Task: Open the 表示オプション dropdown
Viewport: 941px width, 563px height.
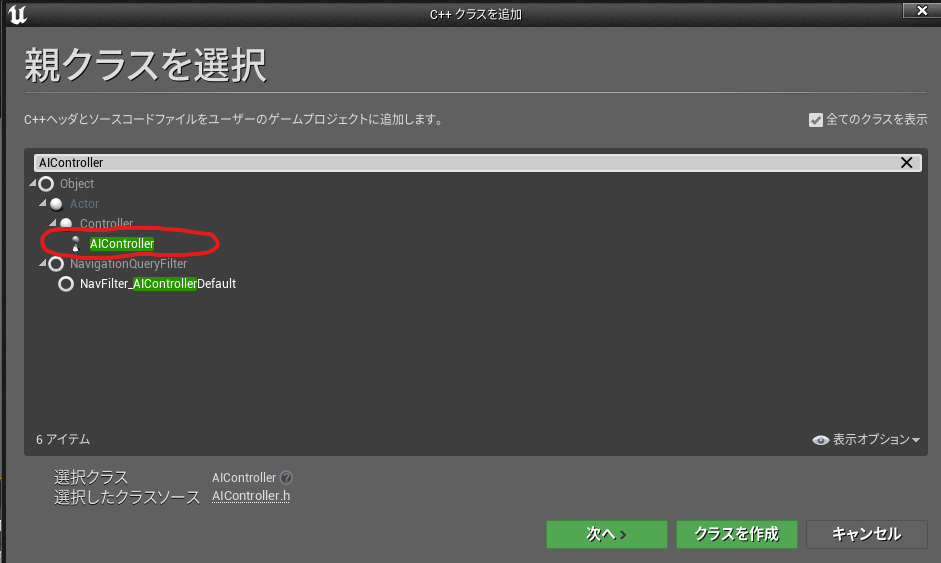Action: pos(867,440)
